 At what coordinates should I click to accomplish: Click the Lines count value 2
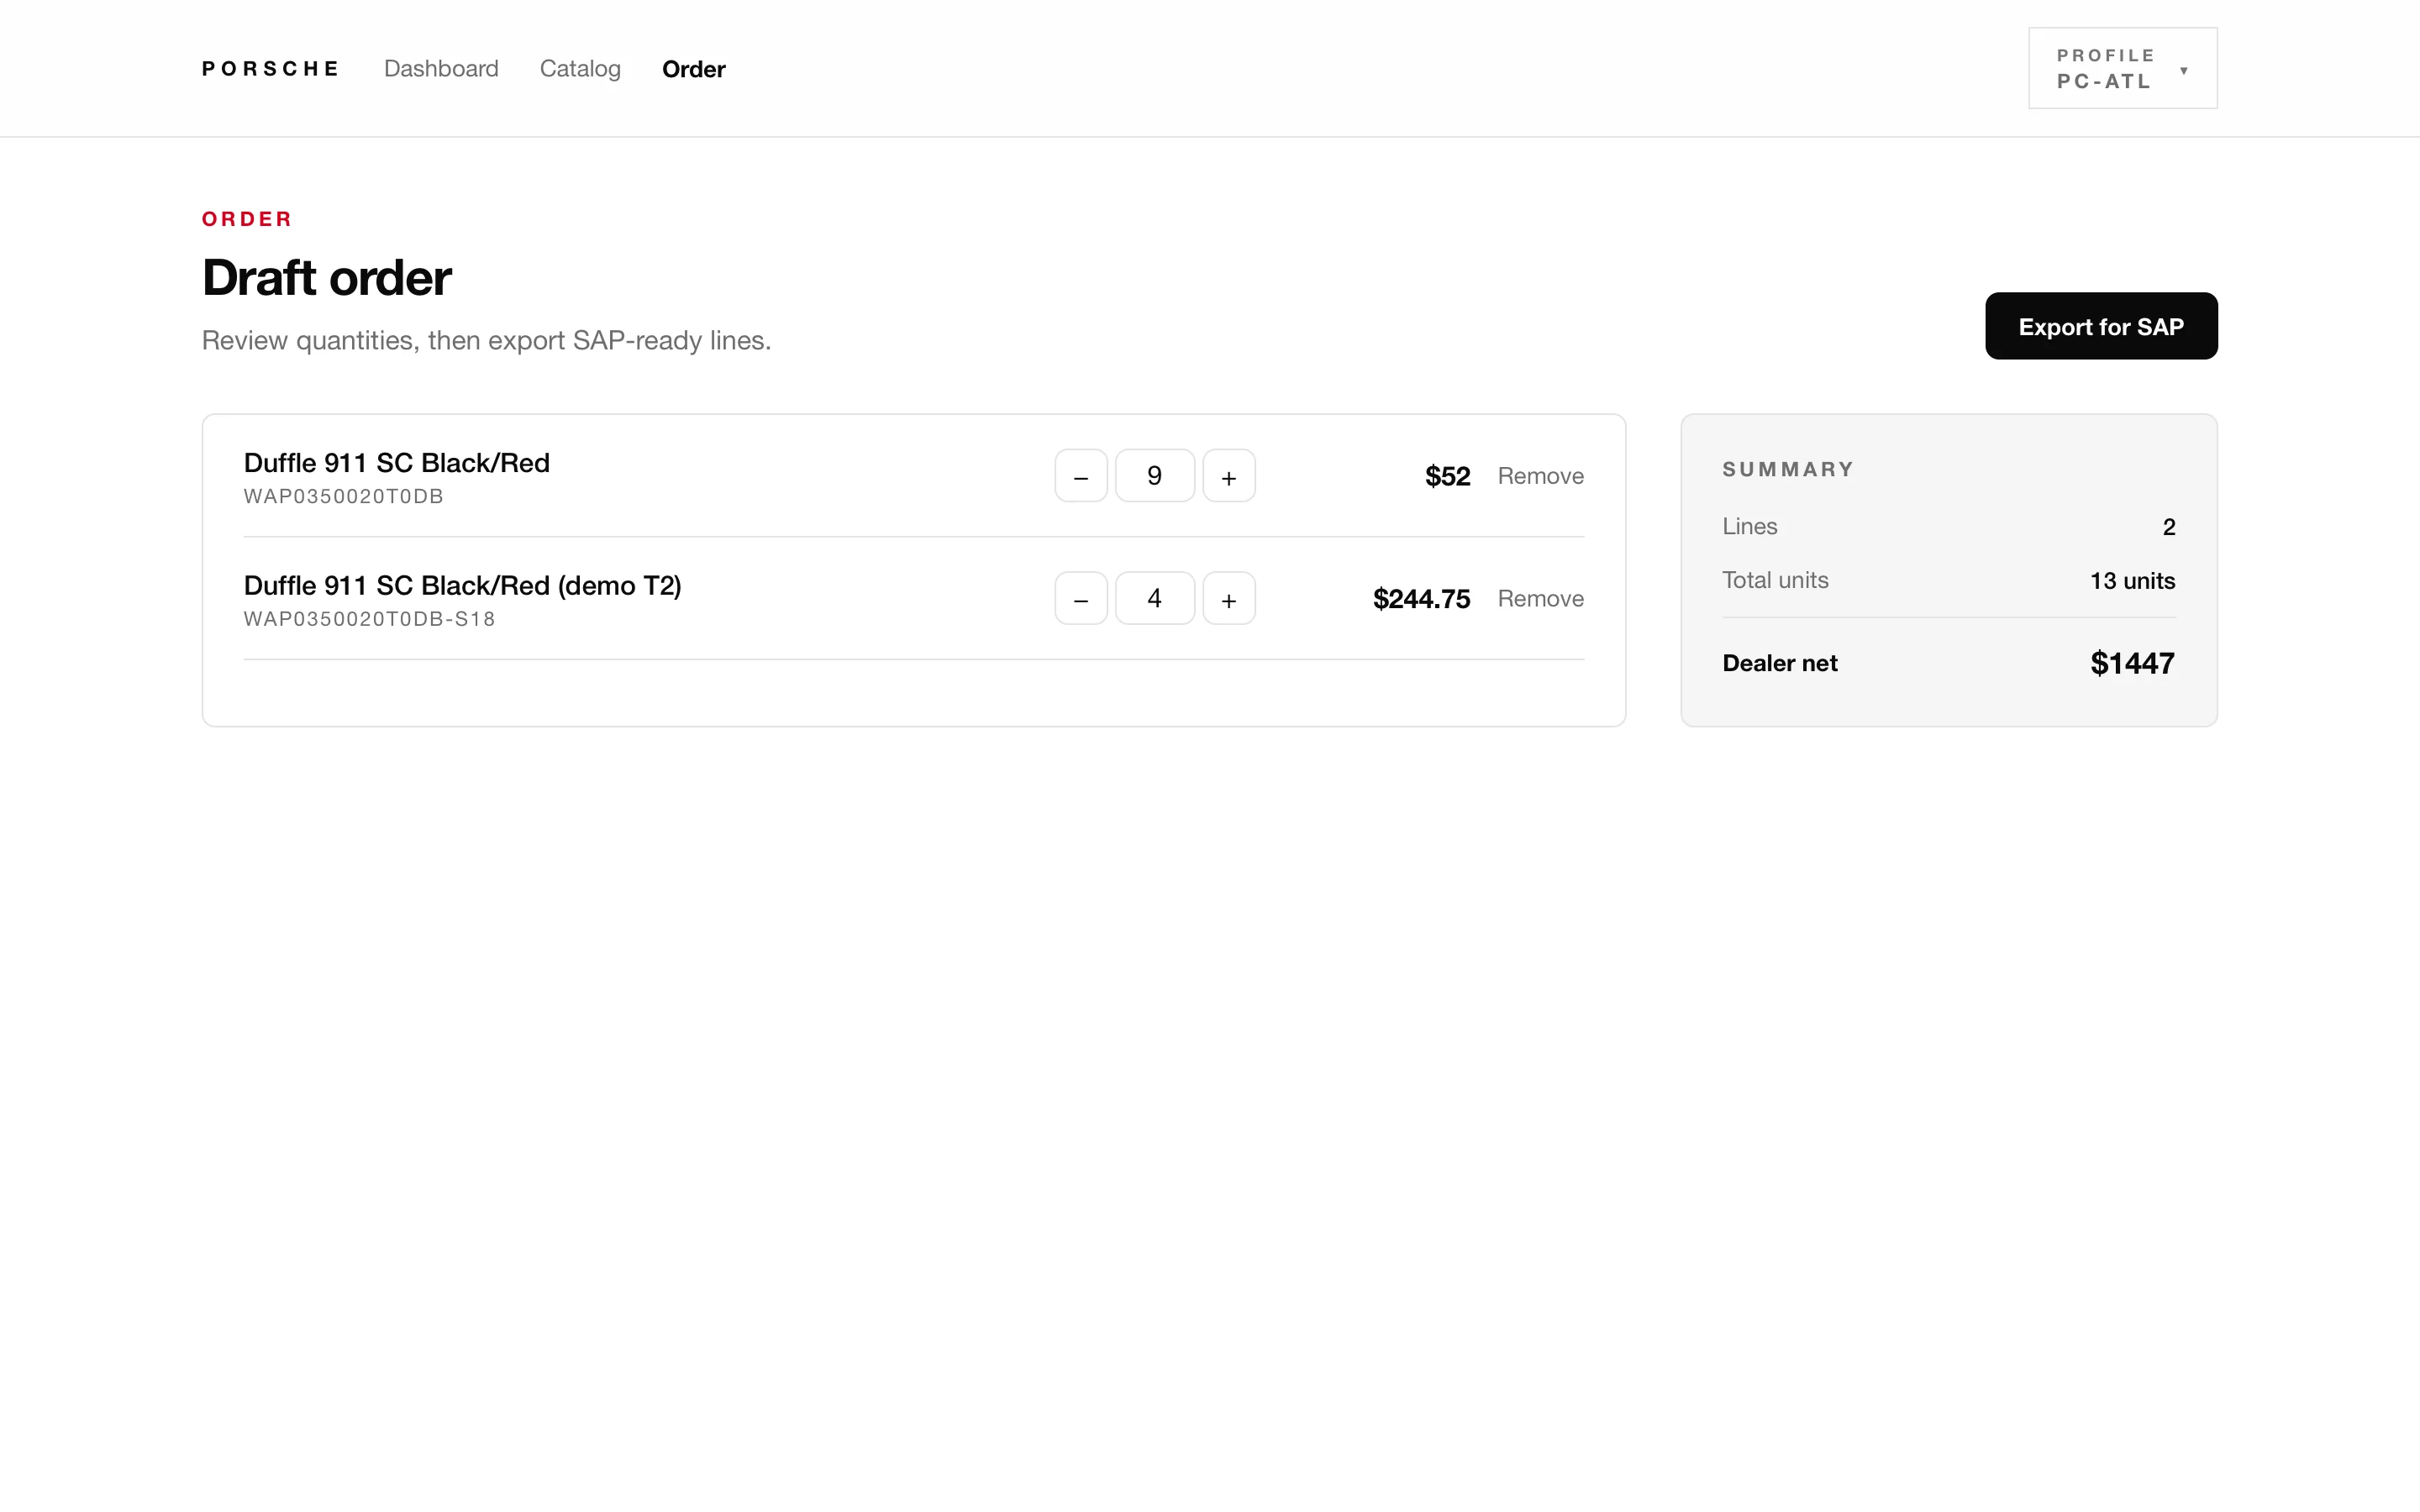tap(2168, 527)
